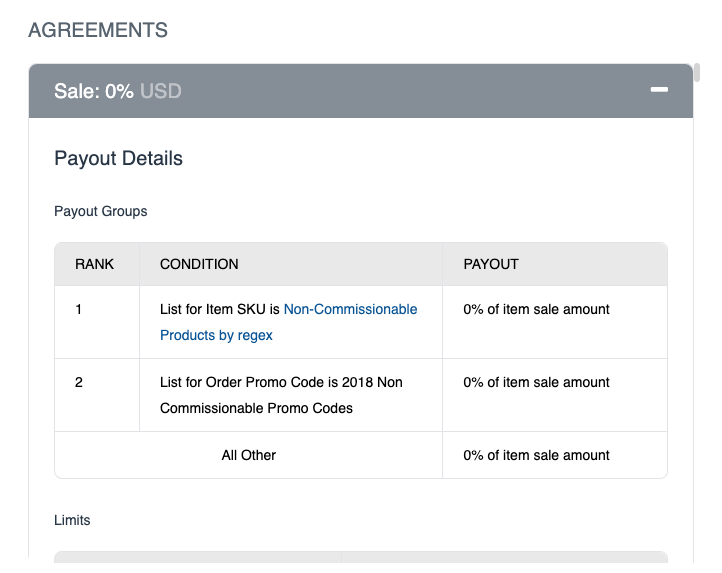The image size is (722, 573).
Task: Open Non-Commissionable Products by regex link
Action: [288, 322]
